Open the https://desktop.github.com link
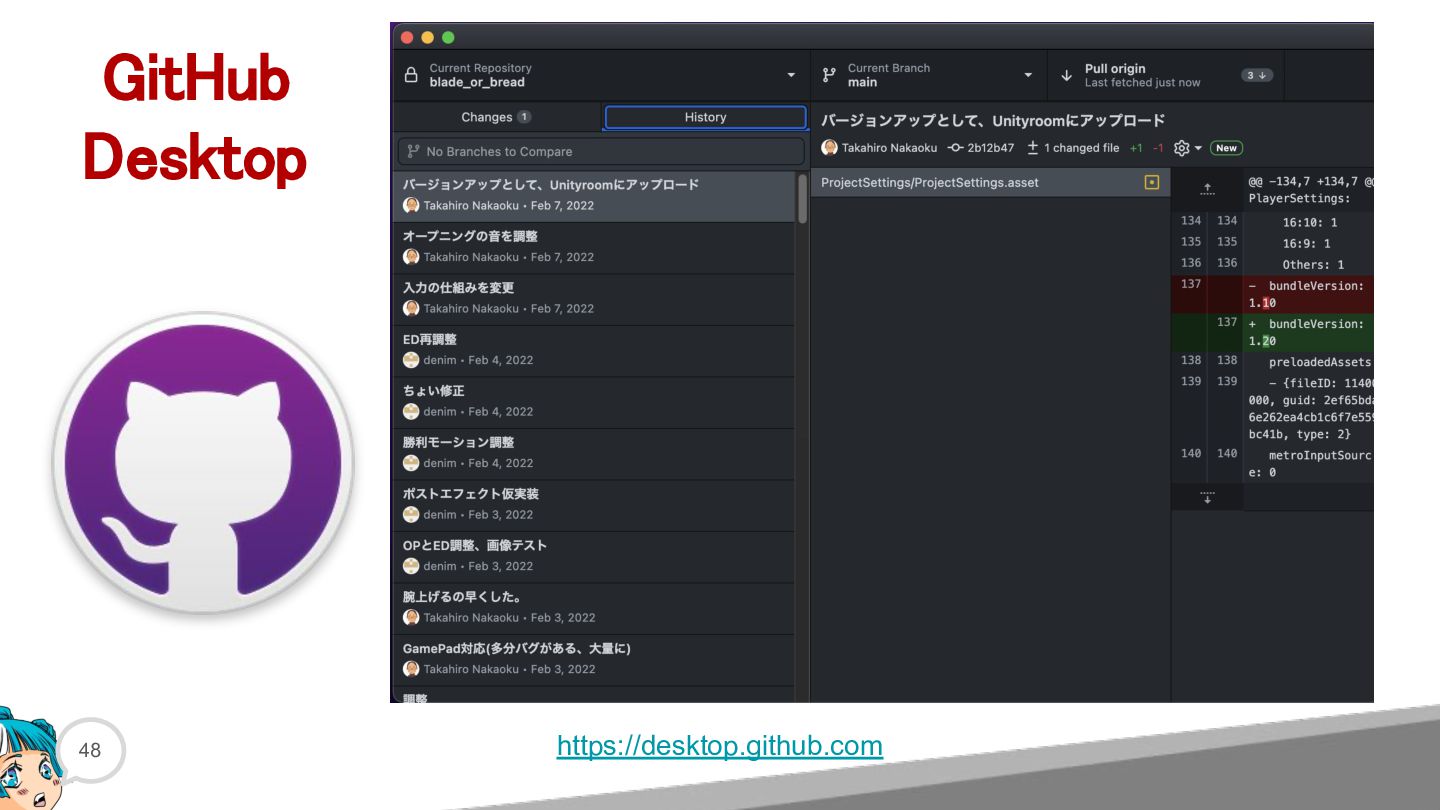Screen dimensions: 1440x810 720,746
